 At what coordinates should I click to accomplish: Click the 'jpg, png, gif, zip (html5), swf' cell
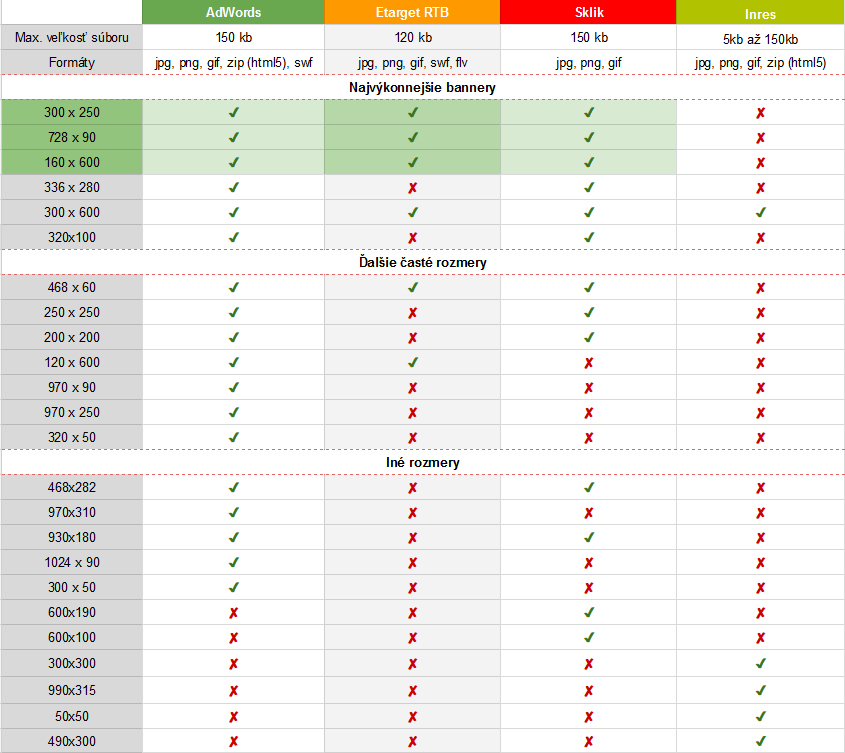point(233,63)
